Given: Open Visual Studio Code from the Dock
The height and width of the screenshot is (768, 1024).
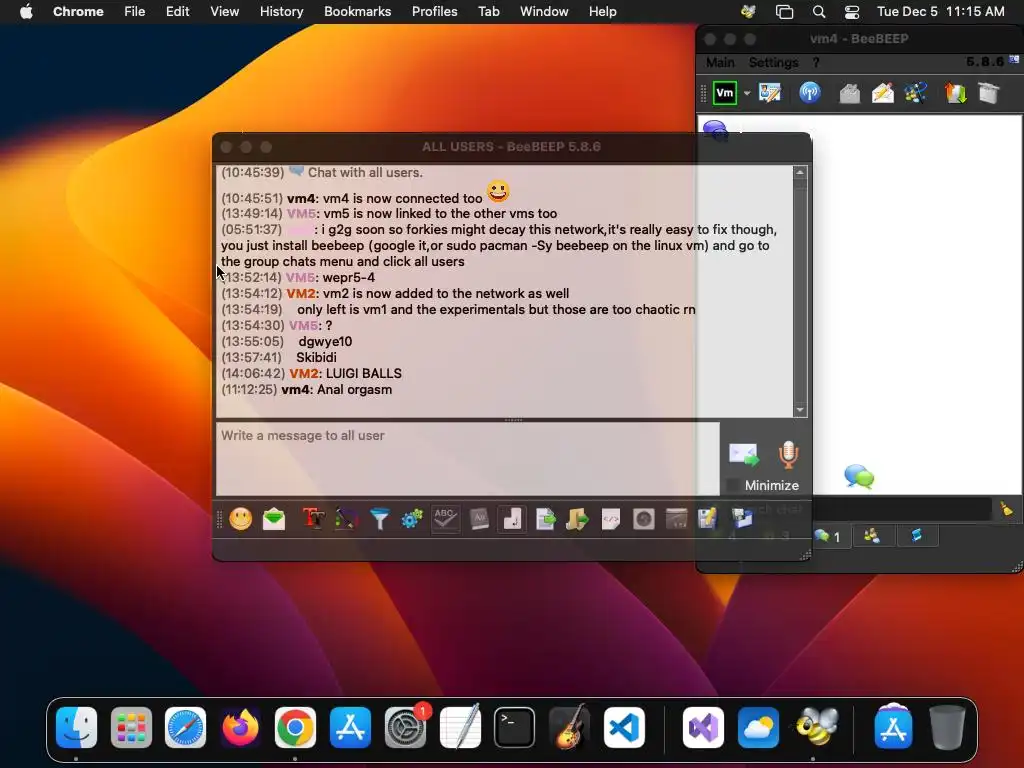Looking at the screenshot, I should [x=624, y=727].
